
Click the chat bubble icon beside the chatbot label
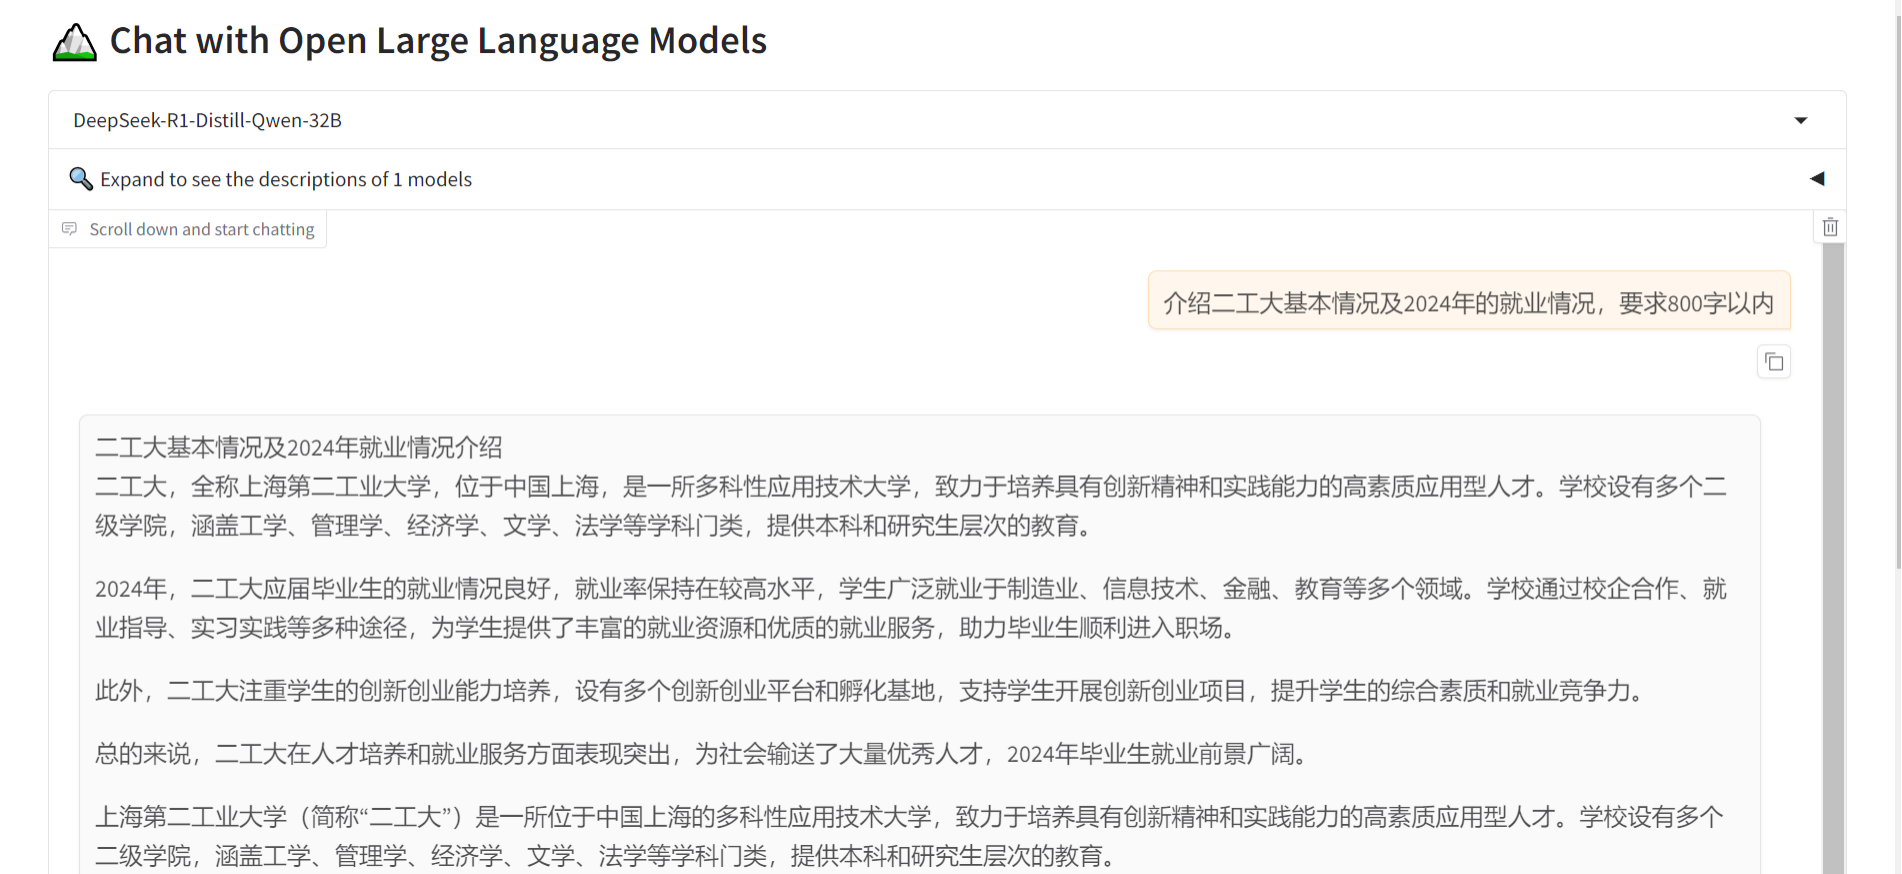tap(69, 229)
